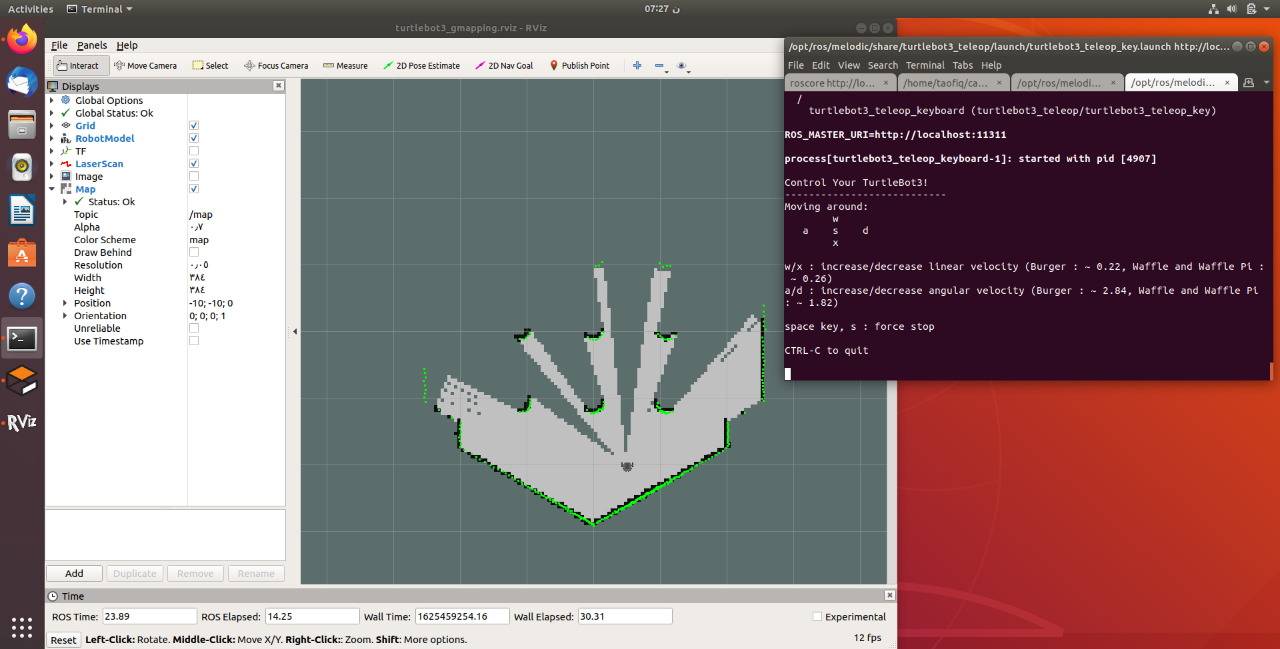Enable the Experimental checkbox in Time panel
The width and height of the screenshot is (1280, 649).
click(818, 617)
